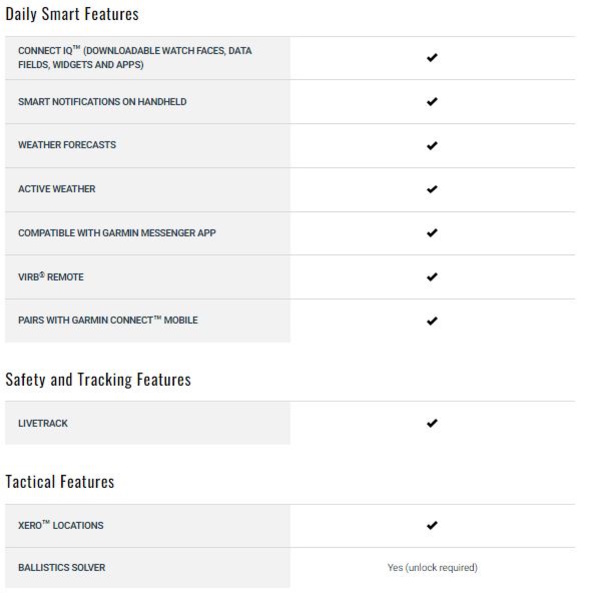The width and height of the screenshot is (600, 600).
Task: Select the Weather Forecasts checkmark
Action: tap(432, 146)
